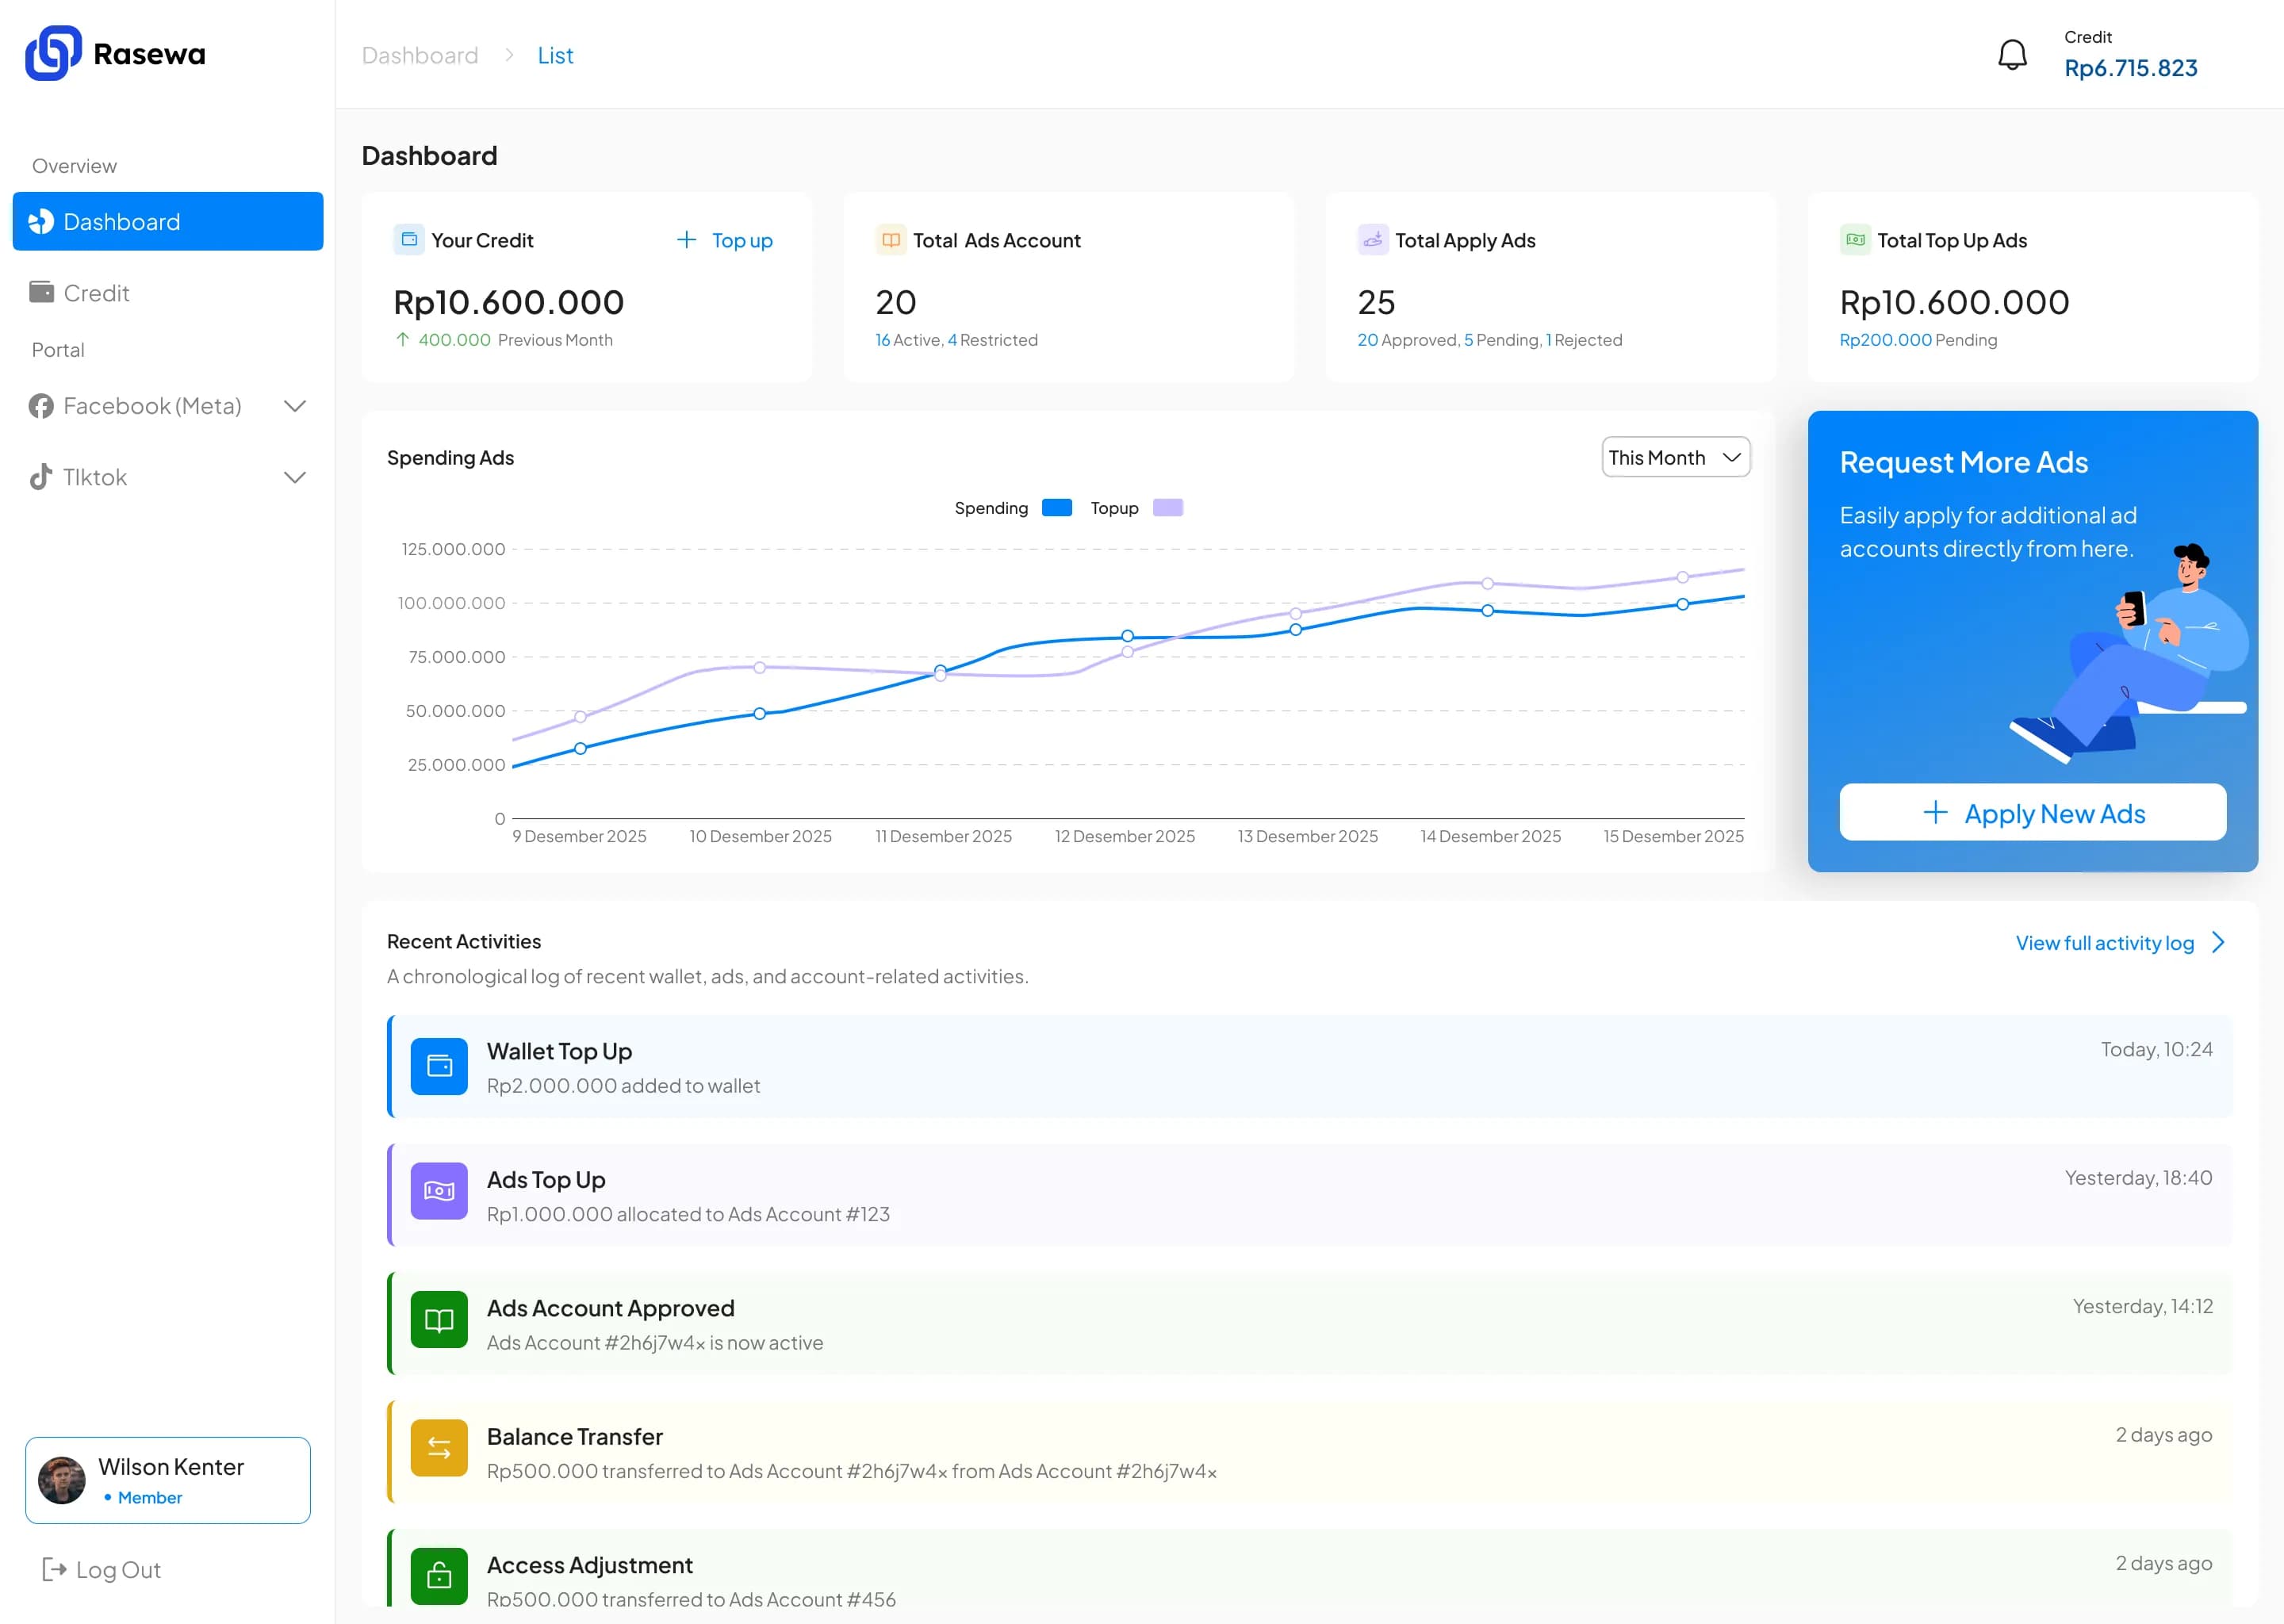Go to Dashboard breadcrumb
Image resolution: width=2284 pixels, height=1624 pixels.
420,55
